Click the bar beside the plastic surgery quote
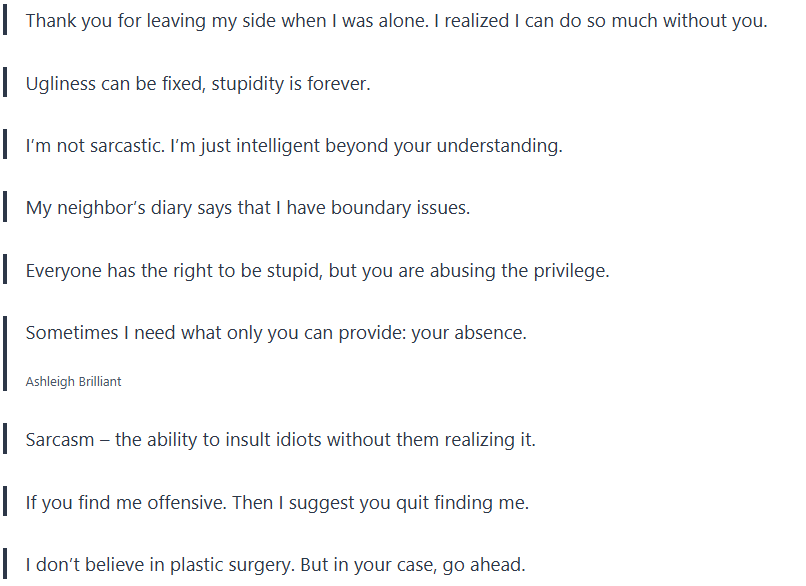This screenshot has width=806, height=586. [x=6, y=565]
